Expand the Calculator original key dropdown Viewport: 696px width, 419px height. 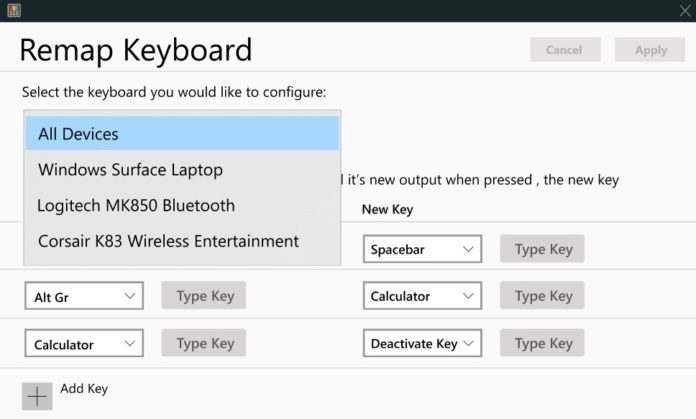point(84,344)
